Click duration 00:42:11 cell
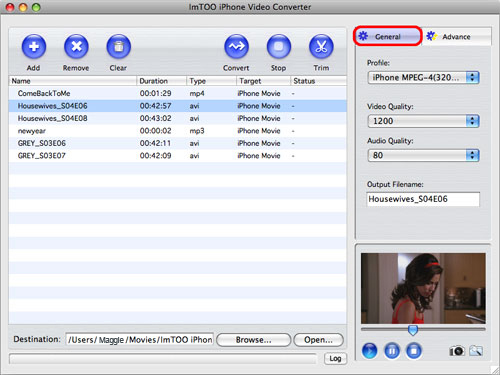Viewport: 500px width, 375px height. [x=155, y=143]
